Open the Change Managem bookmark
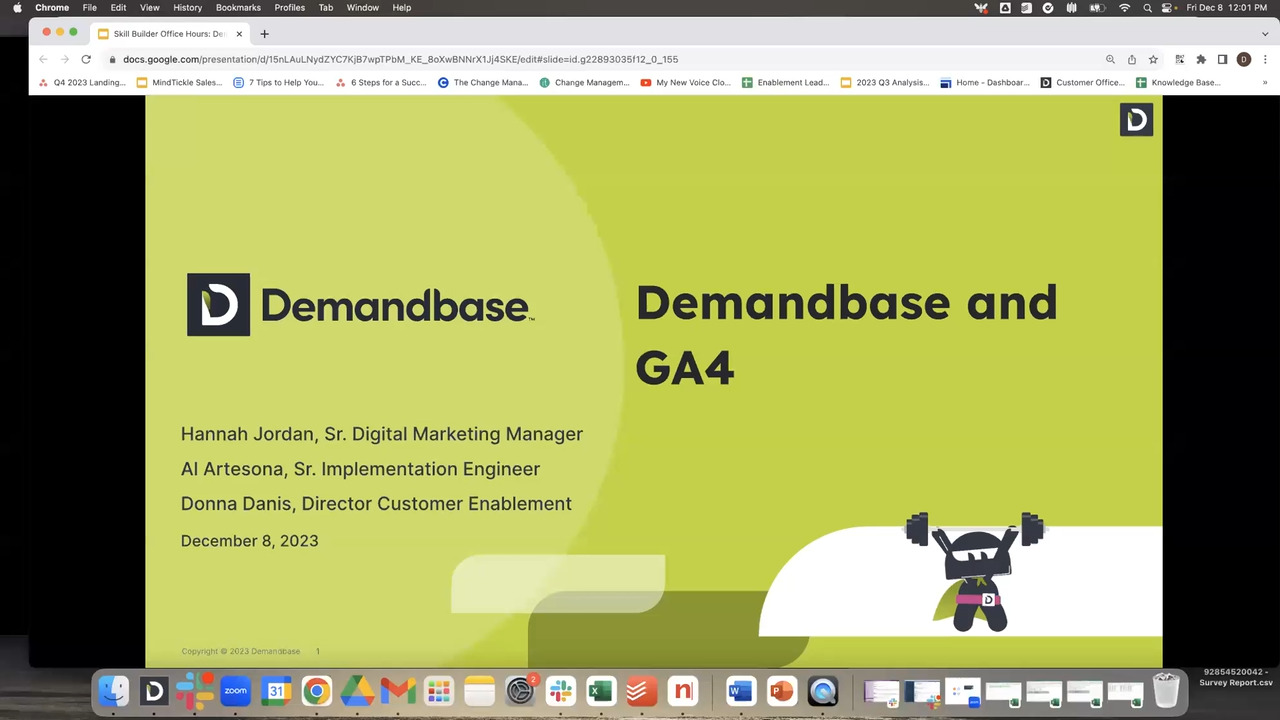Image resolution: width=1280 pixels, height=720 pixels. tap(585, 83)
